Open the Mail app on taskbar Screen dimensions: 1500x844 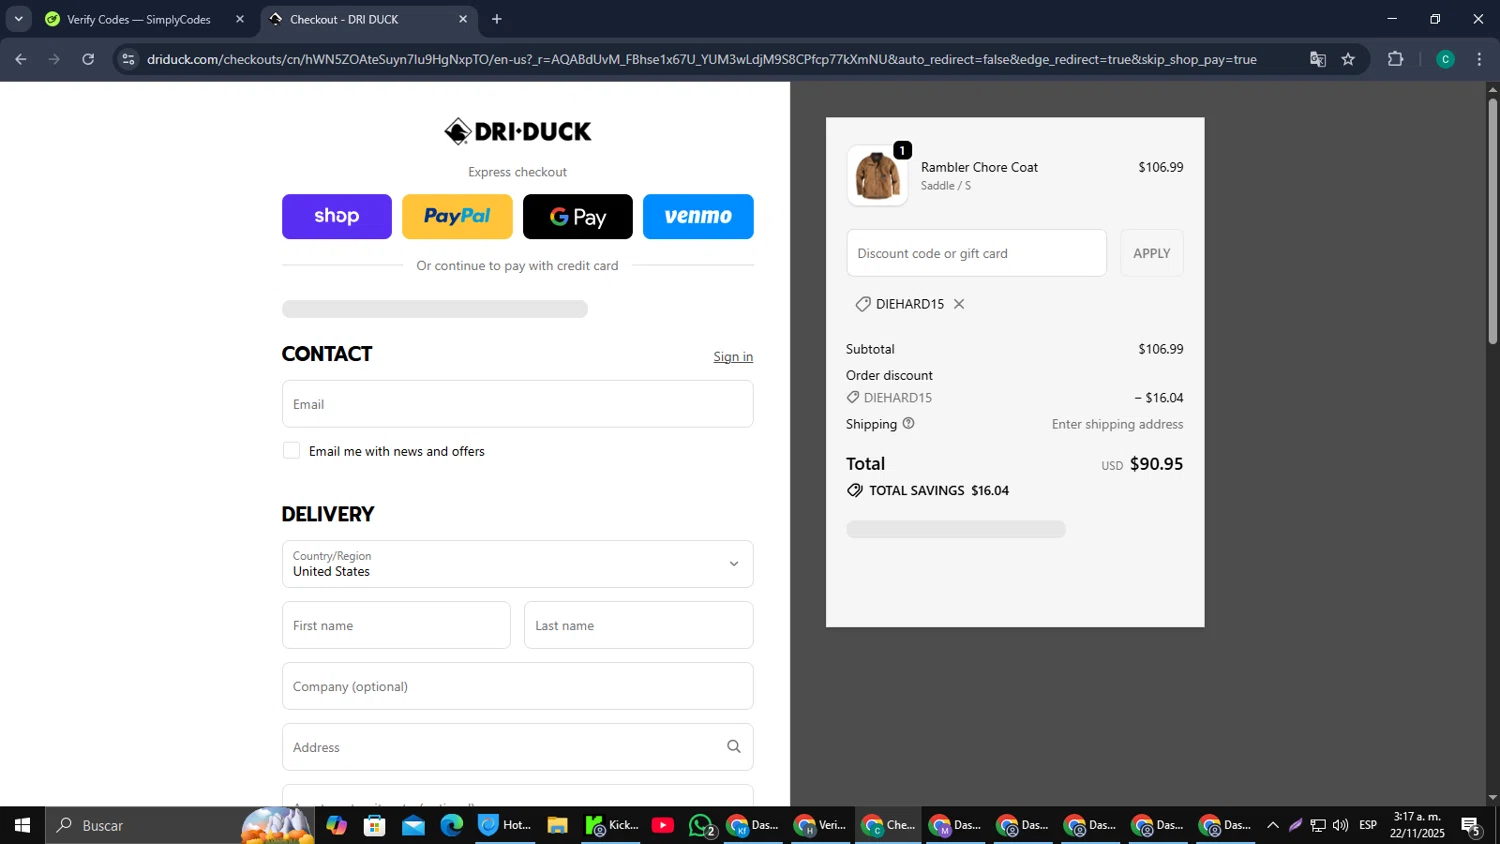click(413, 825)
